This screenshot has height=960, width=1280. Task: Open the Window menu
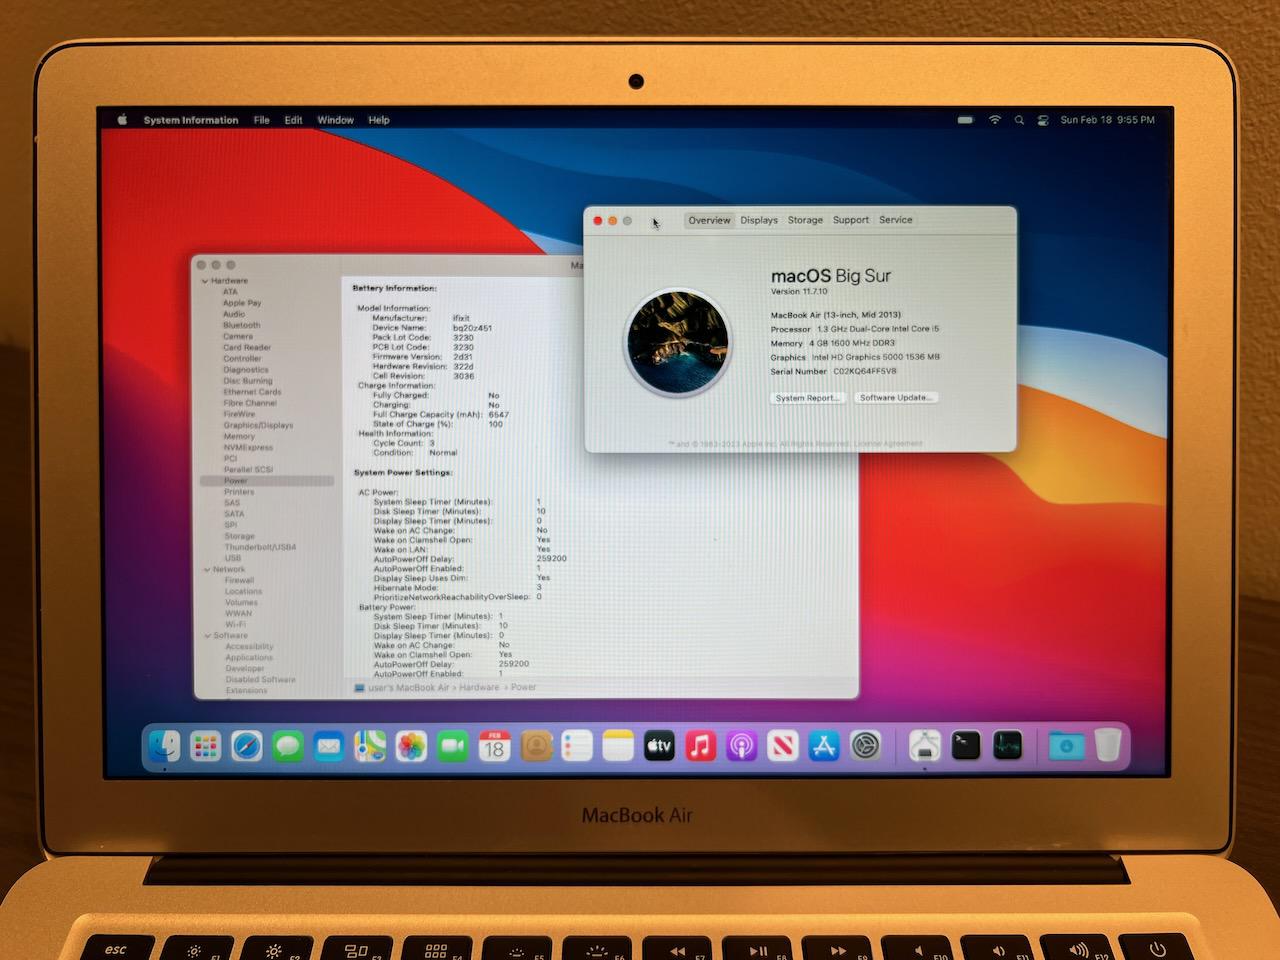tap(335, 120)
